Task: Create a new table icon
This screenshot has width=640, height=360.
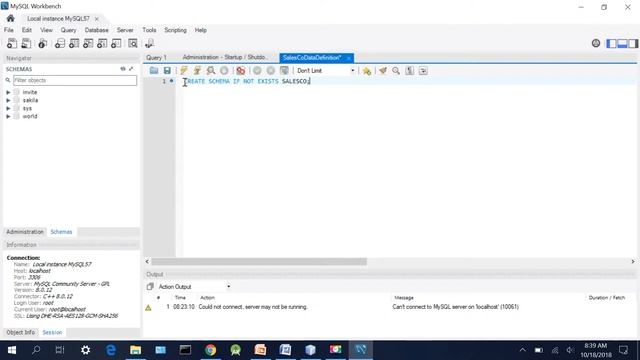Action: pyautogui.click(x=74, y=43)
